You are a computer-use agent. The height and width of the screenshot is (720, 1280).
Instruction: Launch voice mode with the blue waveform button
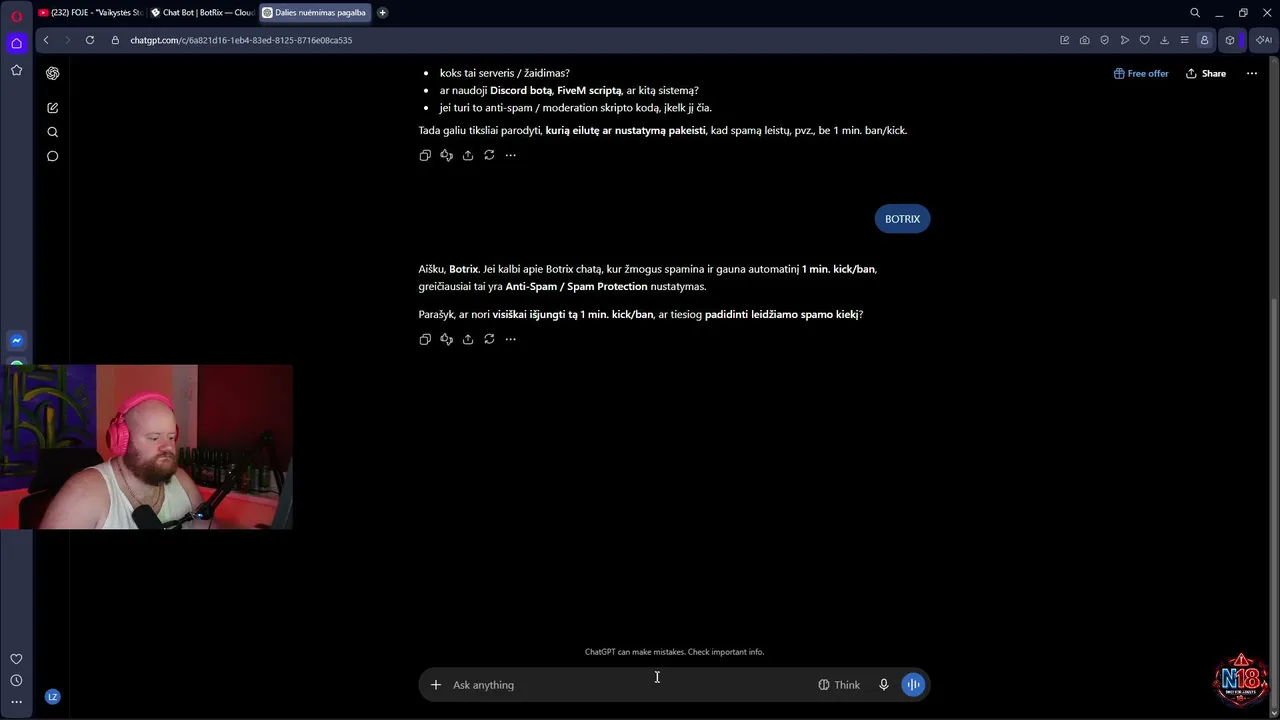click(913, 685)
